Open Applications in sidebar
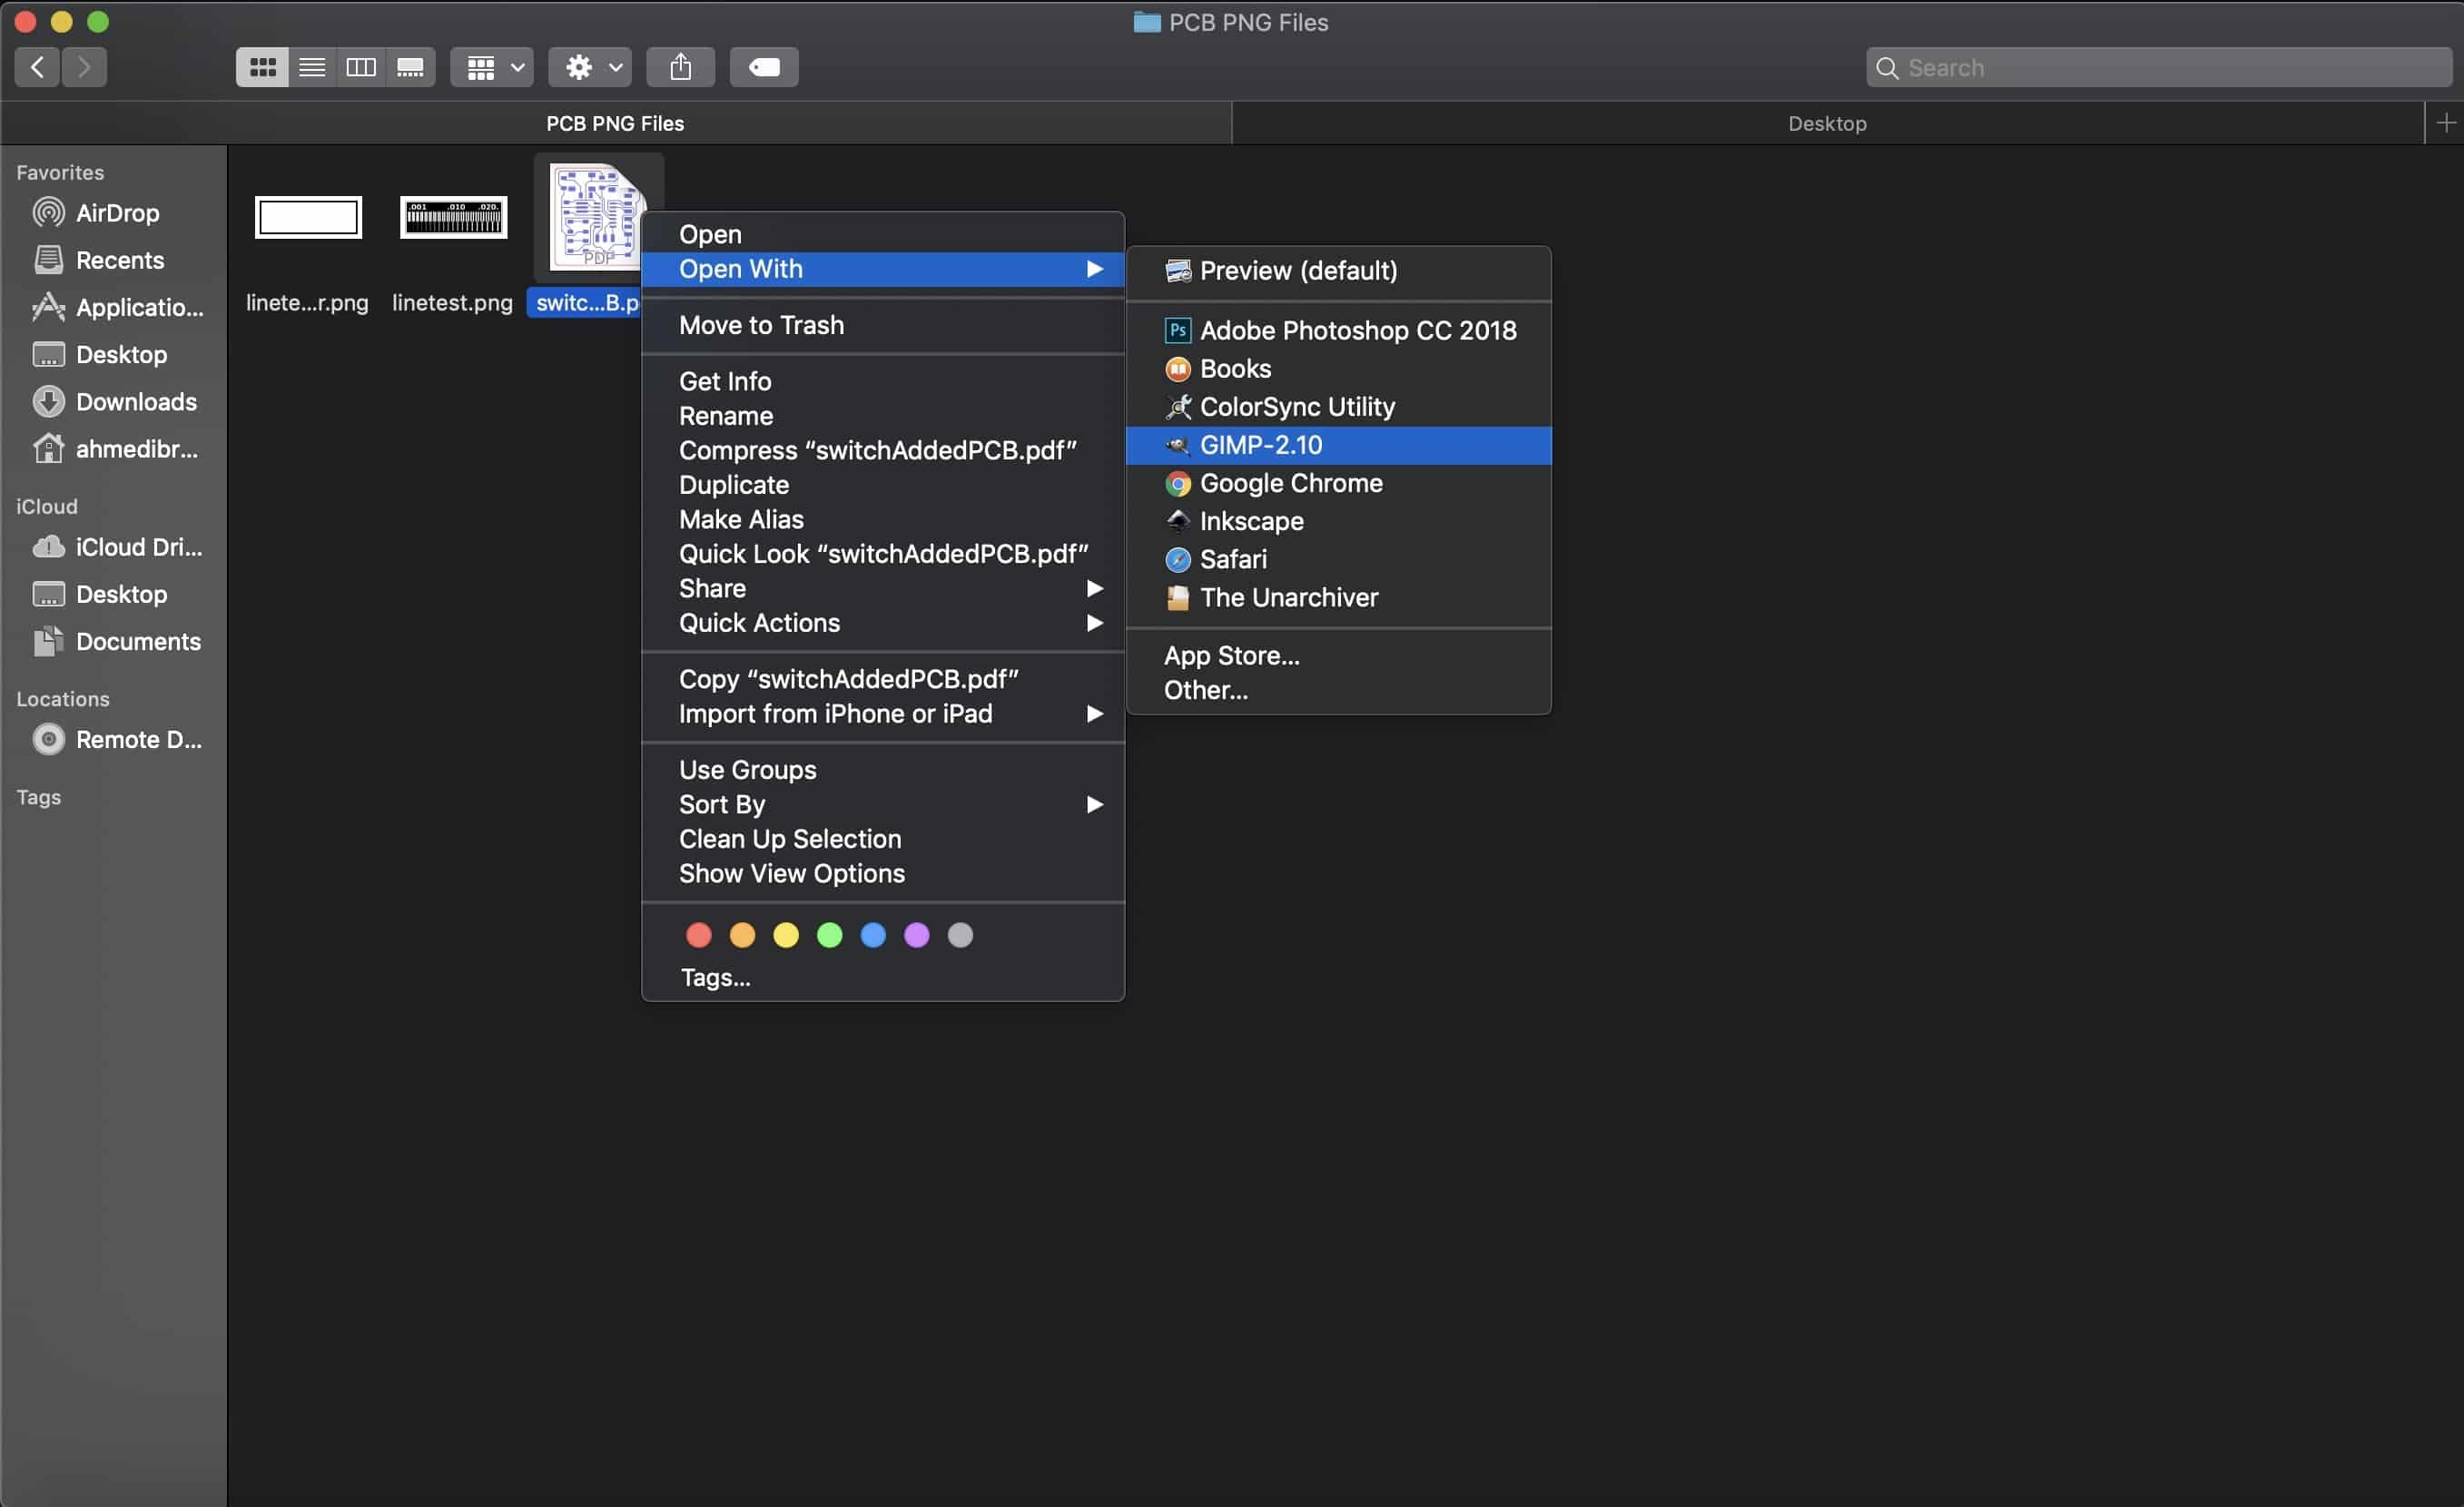Screen dimensions: 2464x1507 click(x=114, y=307)
